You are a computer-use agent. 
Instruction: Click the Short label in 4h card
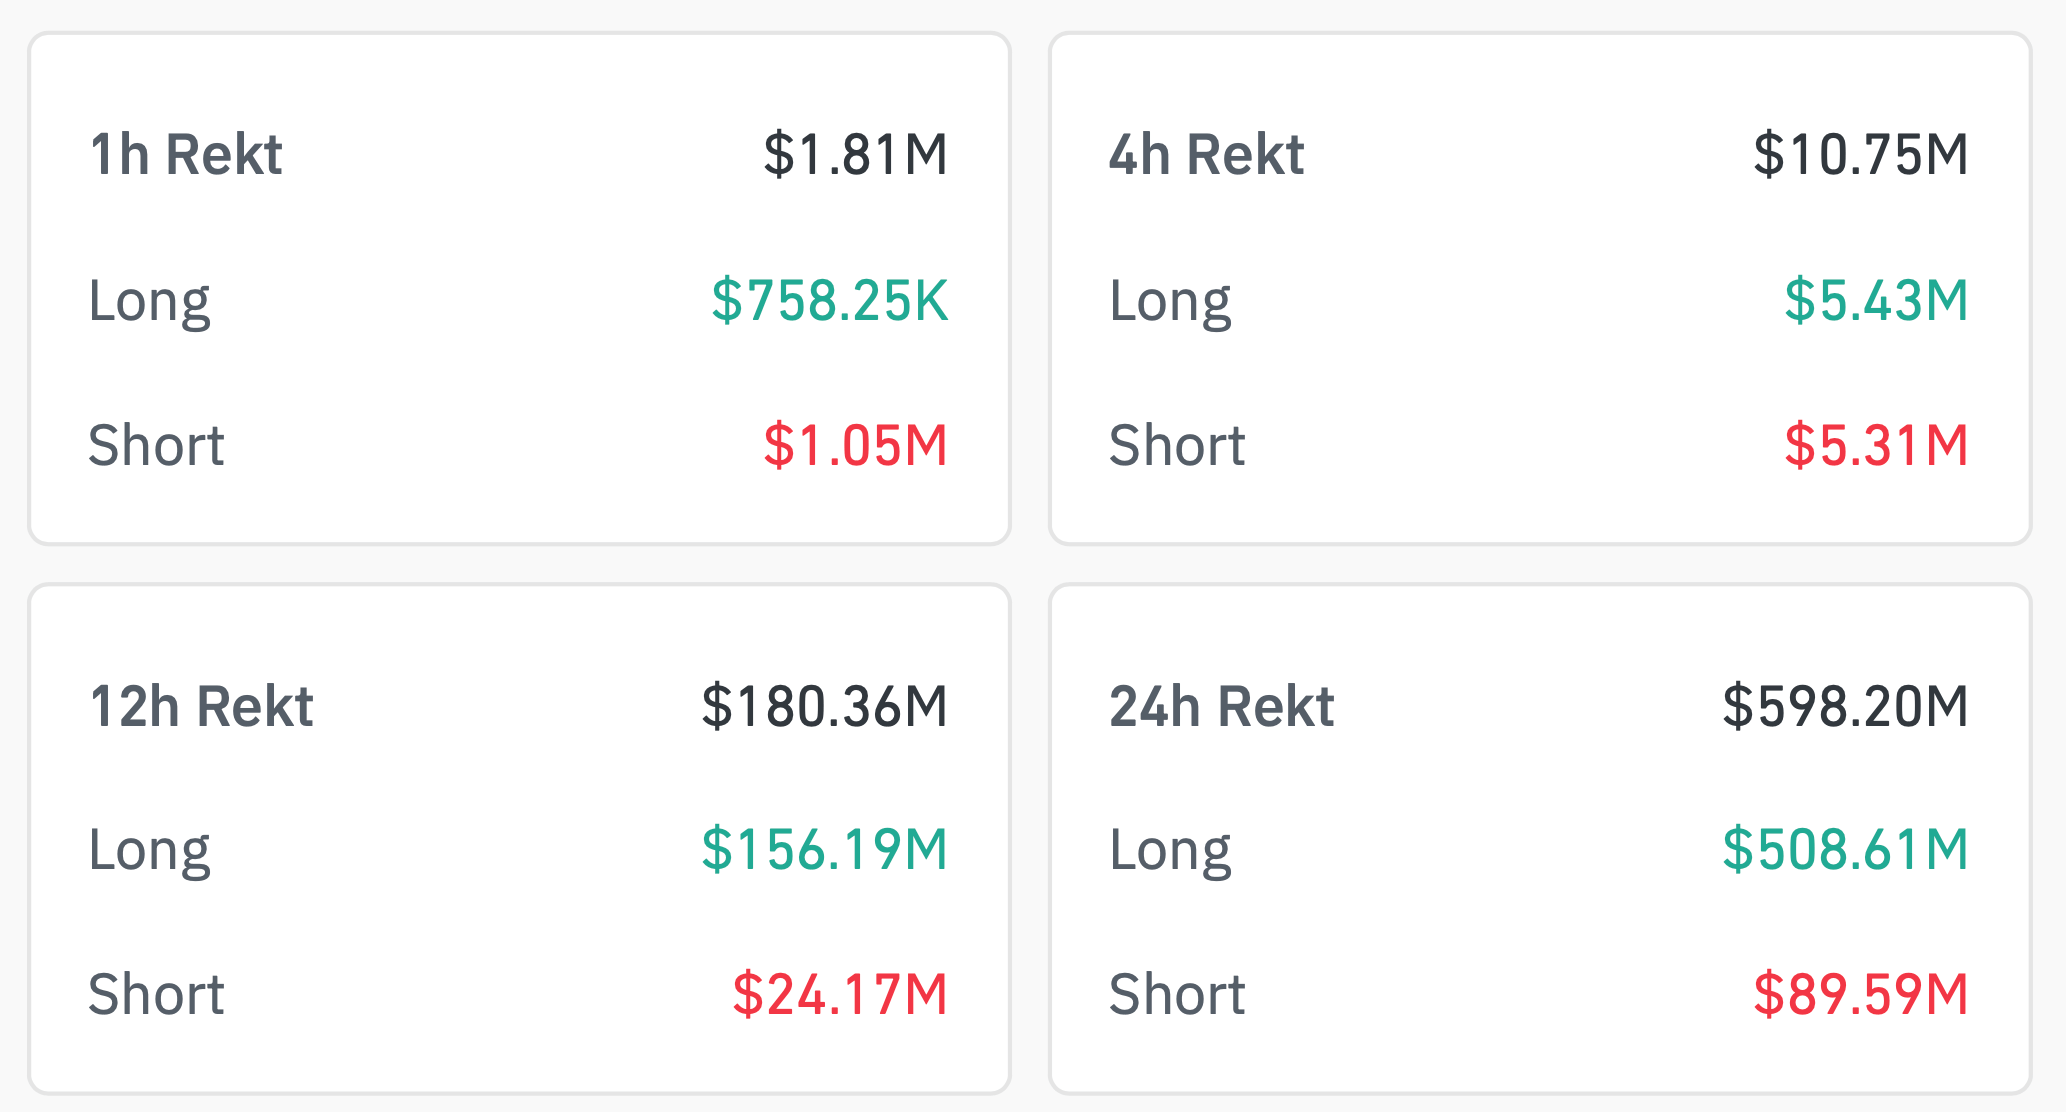click(1178, 445)
